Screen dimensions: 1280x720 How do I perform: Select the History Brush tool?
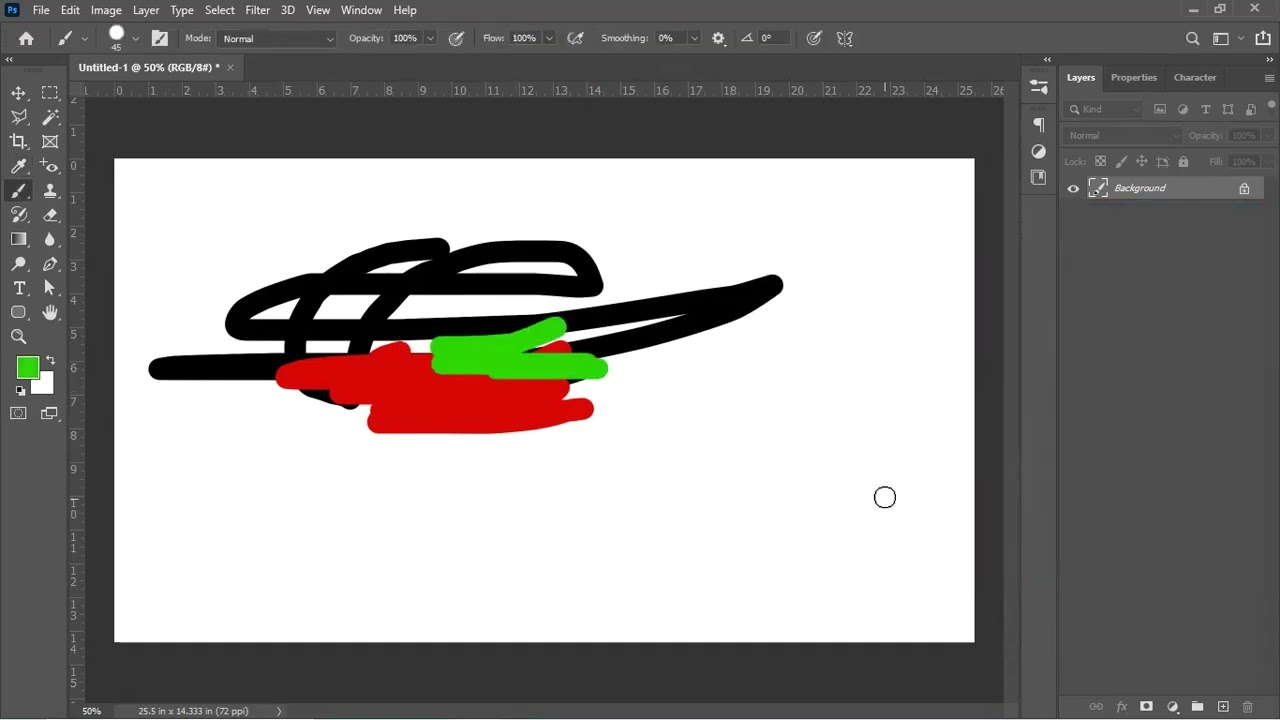19,215
